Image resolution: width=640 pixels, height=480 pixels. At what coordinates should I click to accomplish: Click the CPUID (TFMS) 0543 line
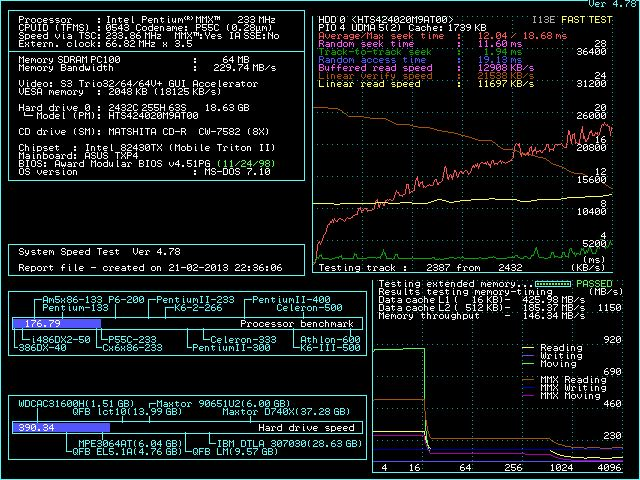(x=145, y=28)
